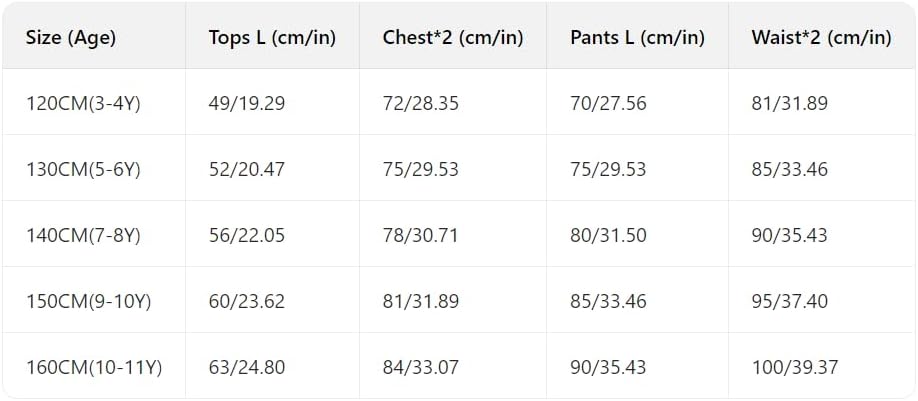
Task: Select the Chest*2 (cm/in) column header
Action: click(x=453, y=38)
